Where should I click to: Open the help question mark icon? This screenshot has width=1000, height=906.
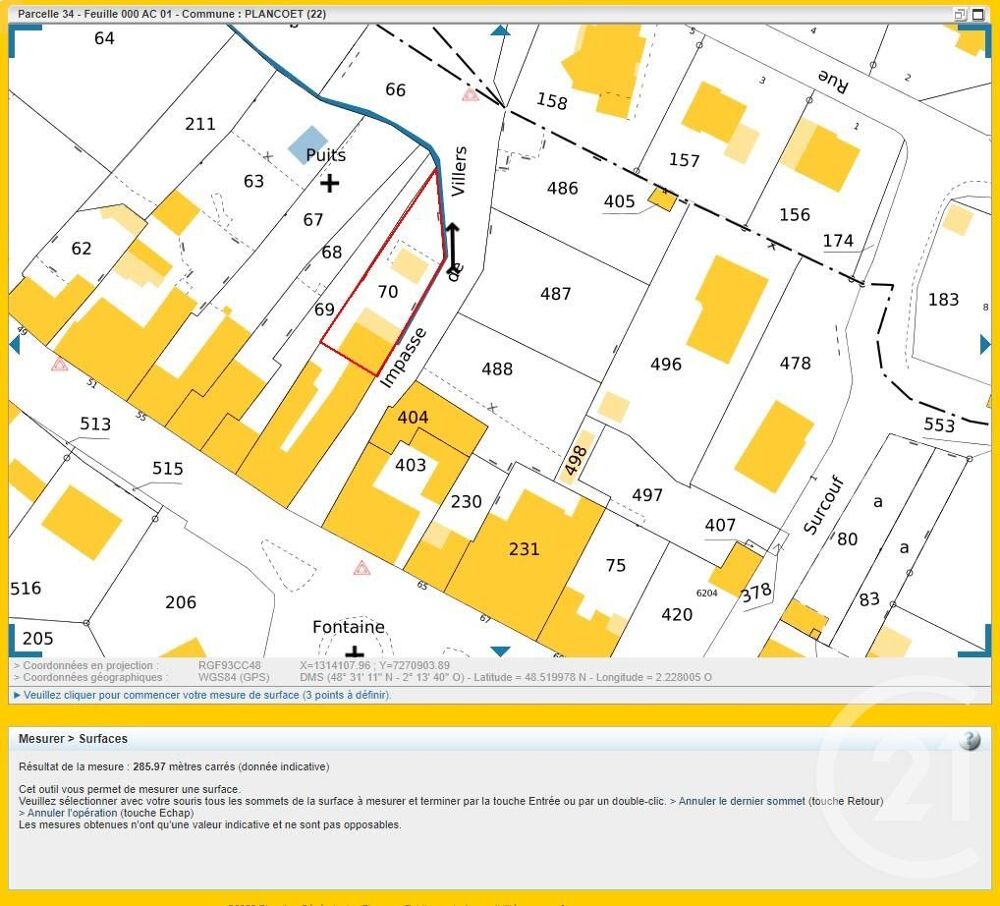click(969, 740)
